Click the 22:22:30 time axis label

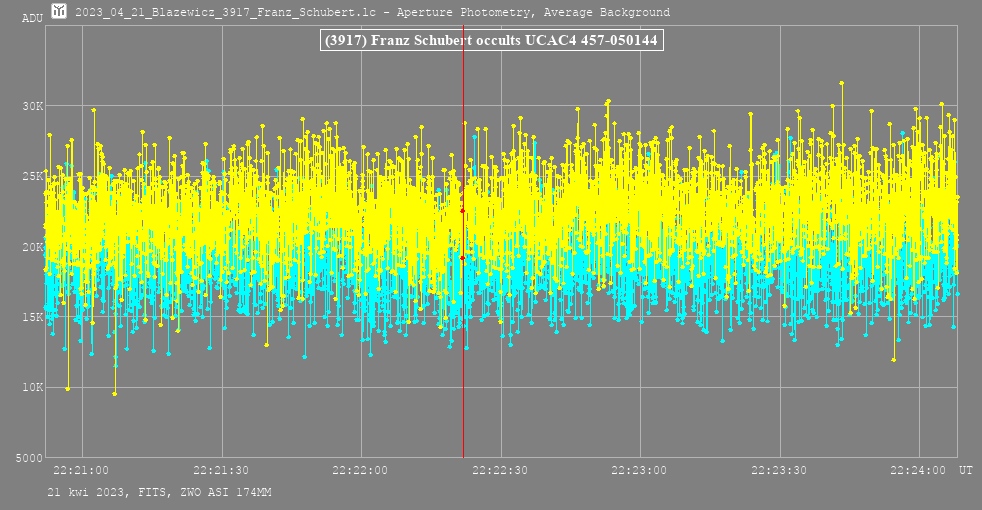(x=500, y=470)
